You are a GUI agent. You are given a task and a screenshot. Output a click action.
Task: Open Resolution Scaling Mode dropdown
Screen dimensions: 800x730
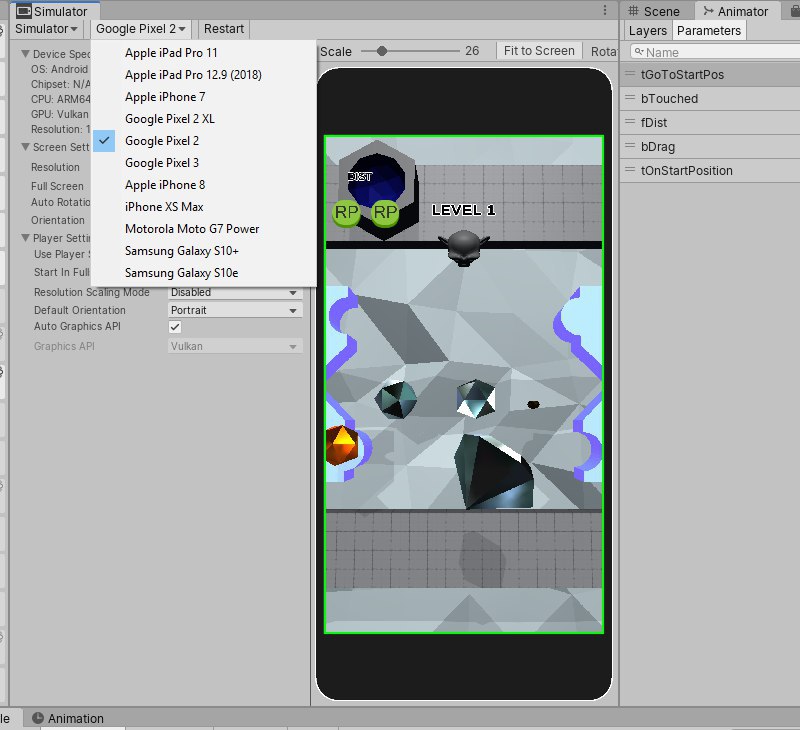235,292
